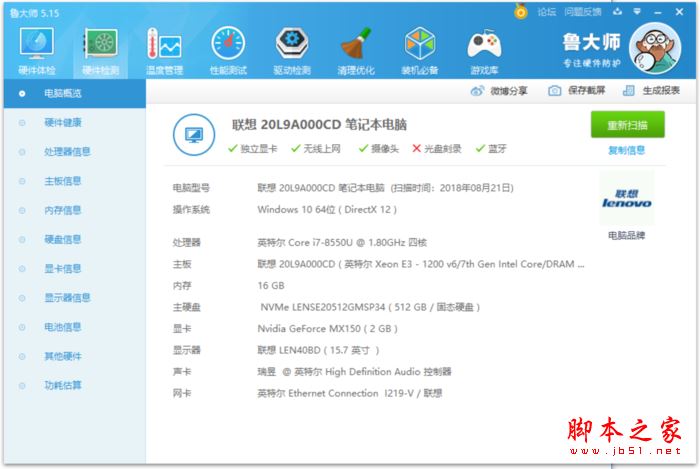Click the 鲁大师 mascot avatar
700x469 pixels.
tap(654, 48)
